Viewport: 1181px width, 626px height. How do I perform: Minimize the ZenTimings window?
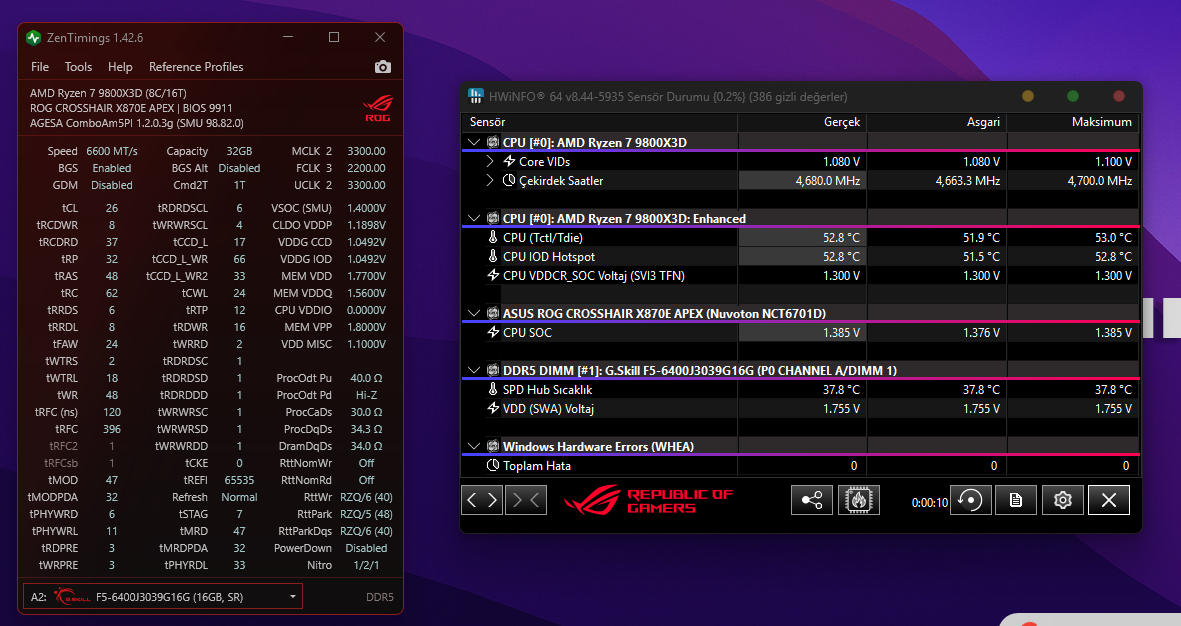click(x=288, y=38)
